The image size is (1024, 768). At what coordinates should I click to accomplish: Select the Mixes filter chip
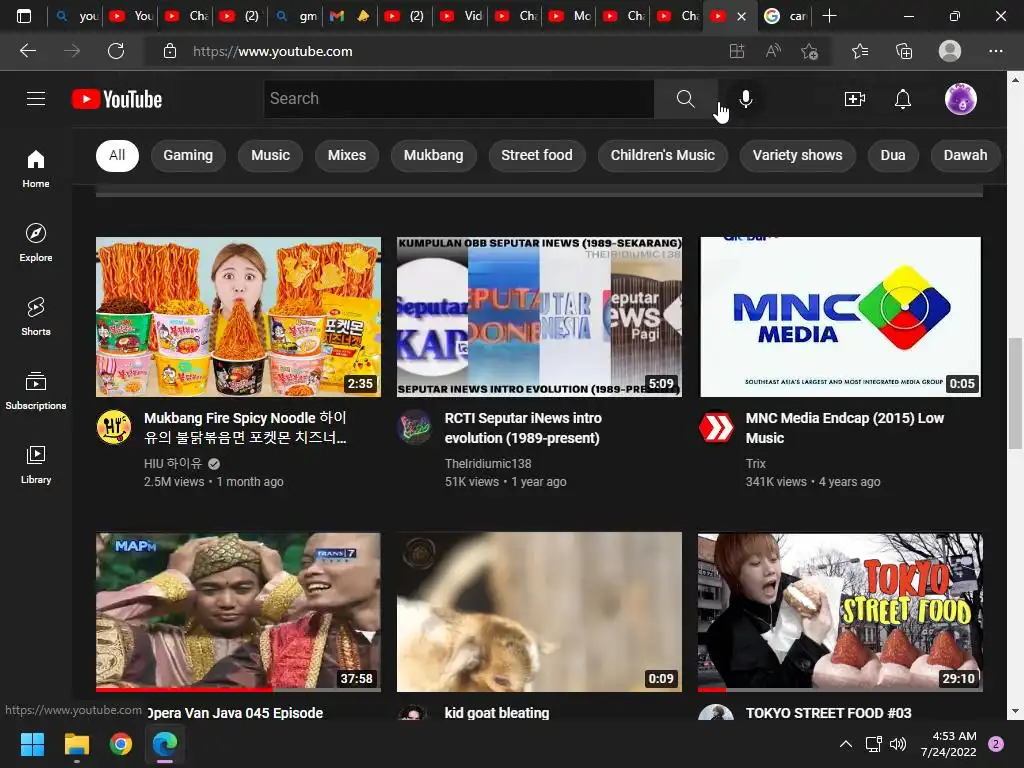pyautogui.click(x=347, y=155)
